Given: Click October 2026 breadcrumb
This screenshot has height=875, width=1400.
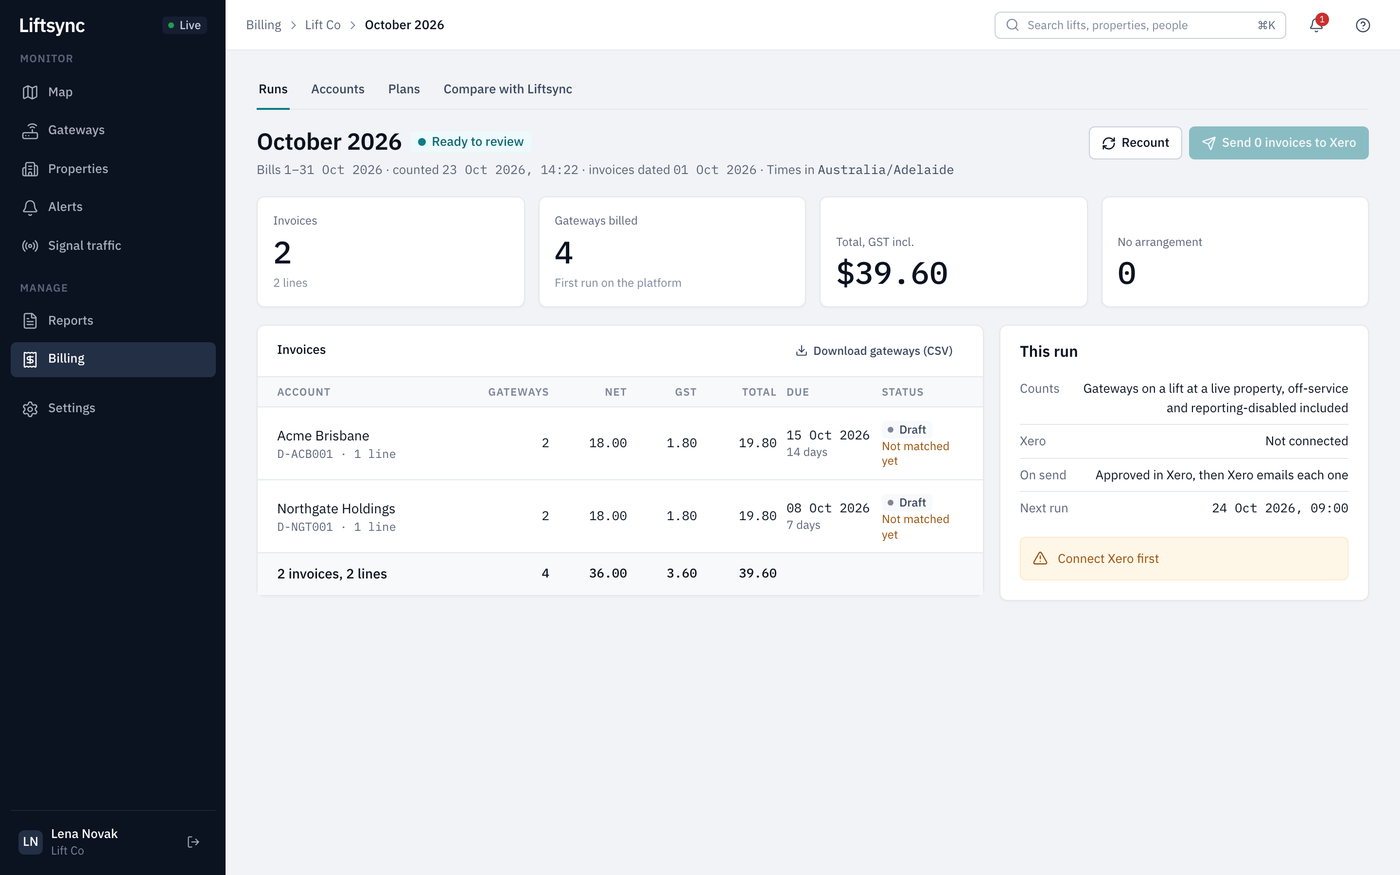Looking at the screenshot, I should pyautogui.click(x=404, y=25).
